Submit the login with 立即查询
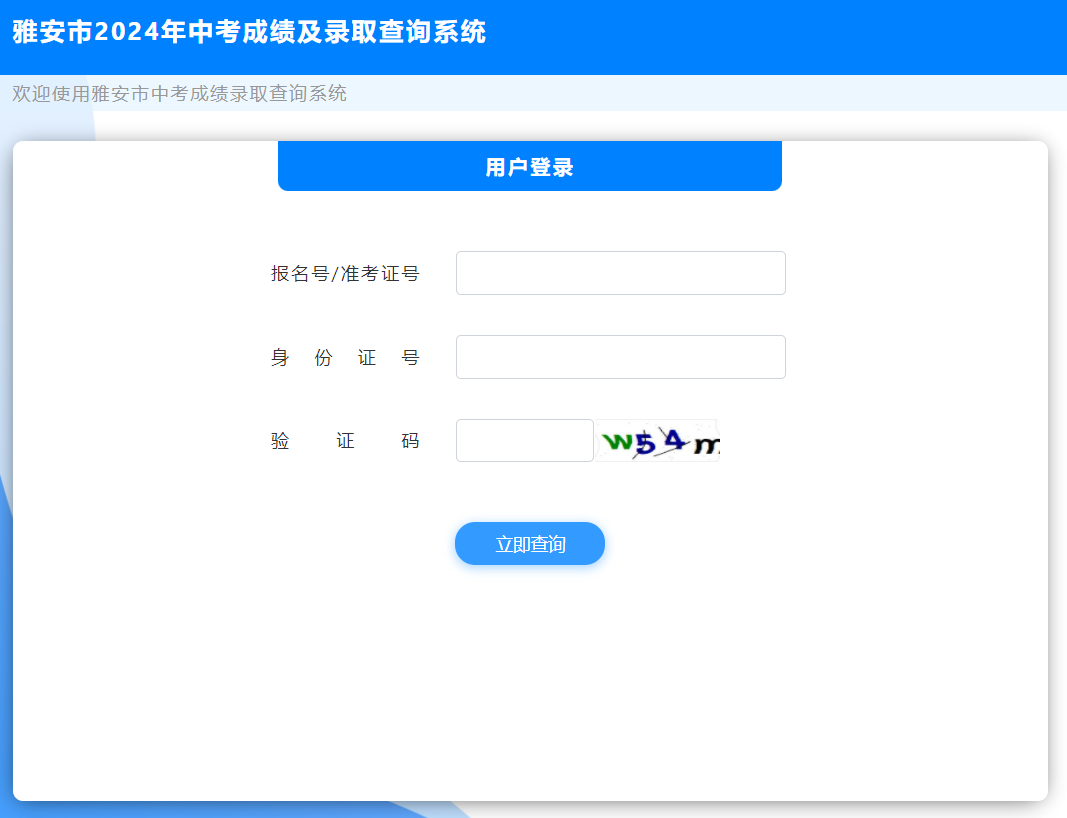Viewport: 1067px width, 818px height. point(529,543)
